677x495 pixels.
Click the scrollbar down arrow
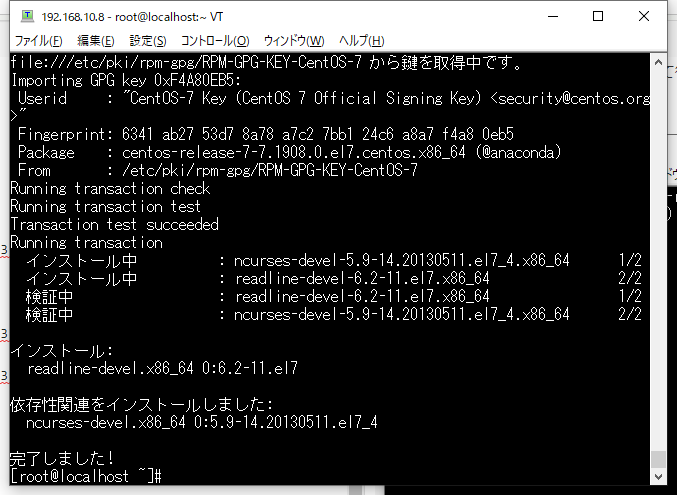(658, 476)
